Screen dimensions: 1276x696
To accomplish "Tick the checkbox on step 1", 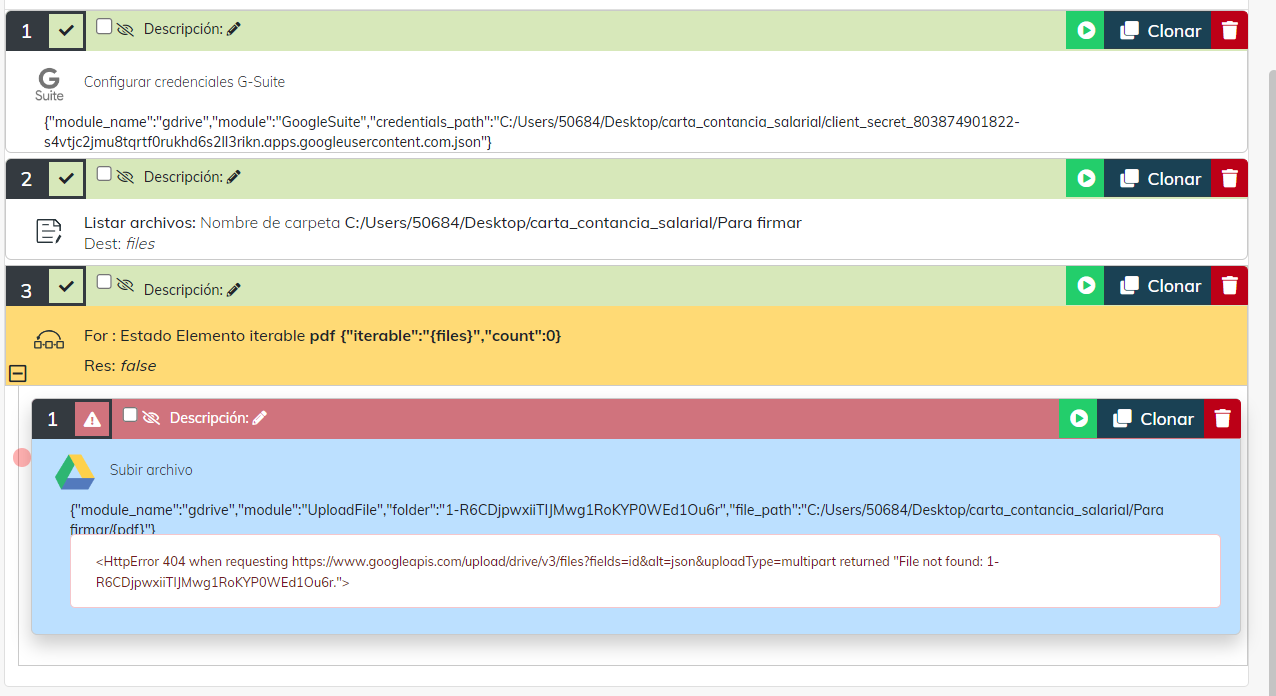I will (x=104, y=27).
